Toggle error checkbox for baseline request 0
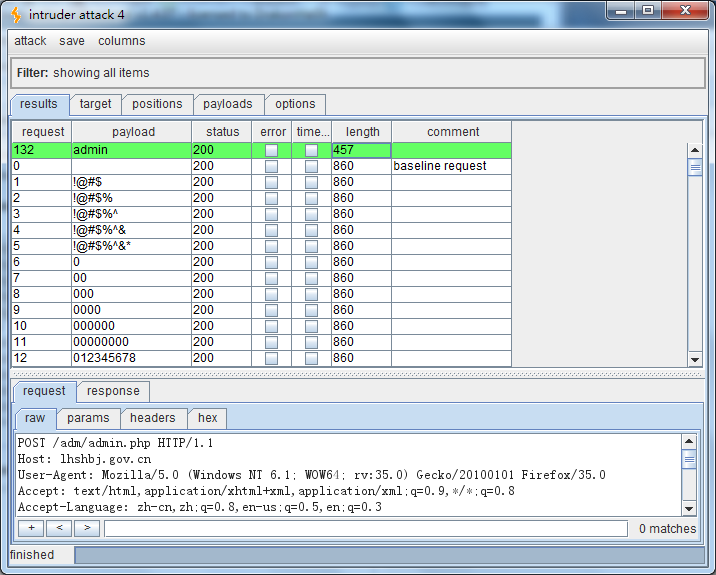Viewport: 716px width, 575px height. (x=272, y=166)
